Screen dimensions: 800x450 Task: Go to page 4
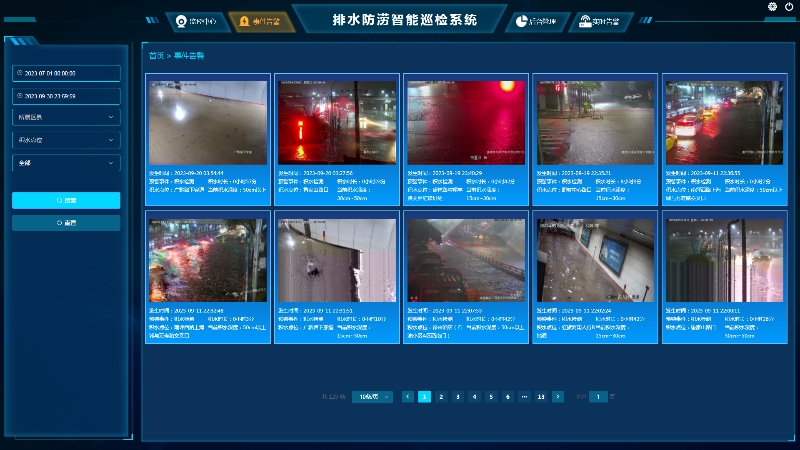[x=474, y=397]
